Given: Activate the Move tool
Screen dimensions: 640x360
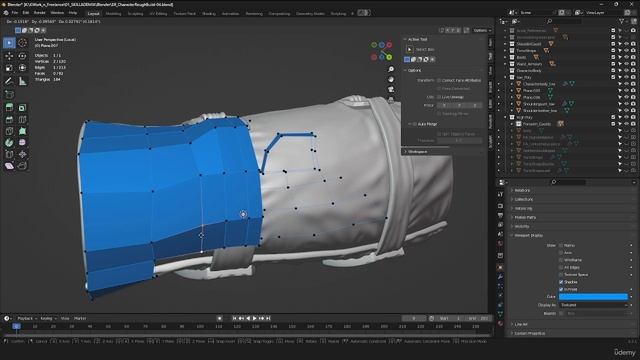Looking at the screenshot, I should click(9, 56).
